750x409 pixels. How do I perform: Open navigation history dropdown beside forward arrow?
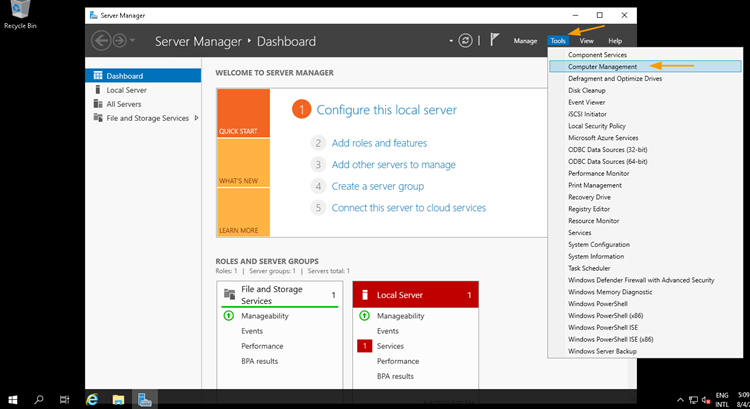(x=132, y=41)
